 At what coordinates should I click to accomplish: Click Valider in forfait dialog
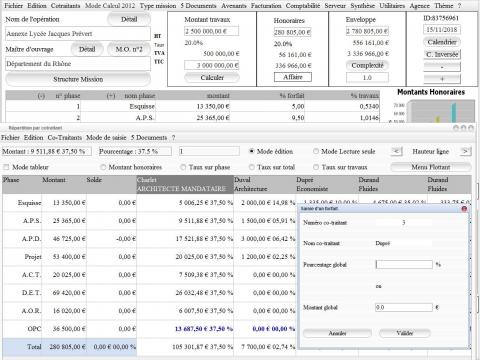405,333
